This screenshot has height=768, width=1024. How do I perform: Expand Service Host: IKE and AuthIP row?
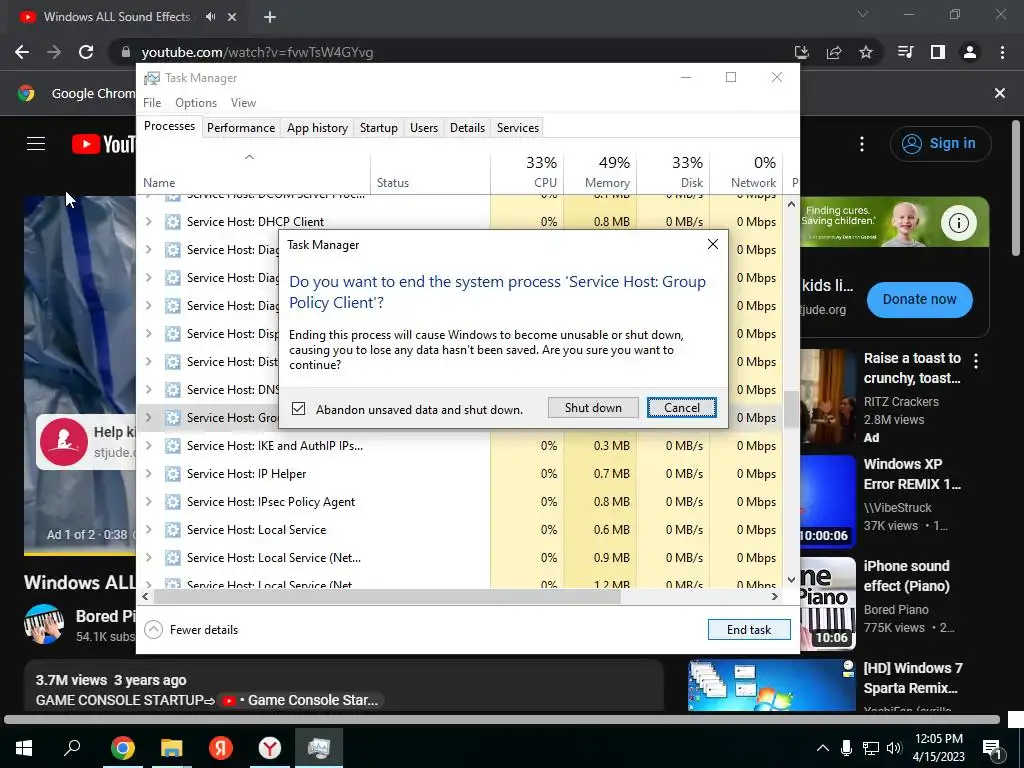149,445
